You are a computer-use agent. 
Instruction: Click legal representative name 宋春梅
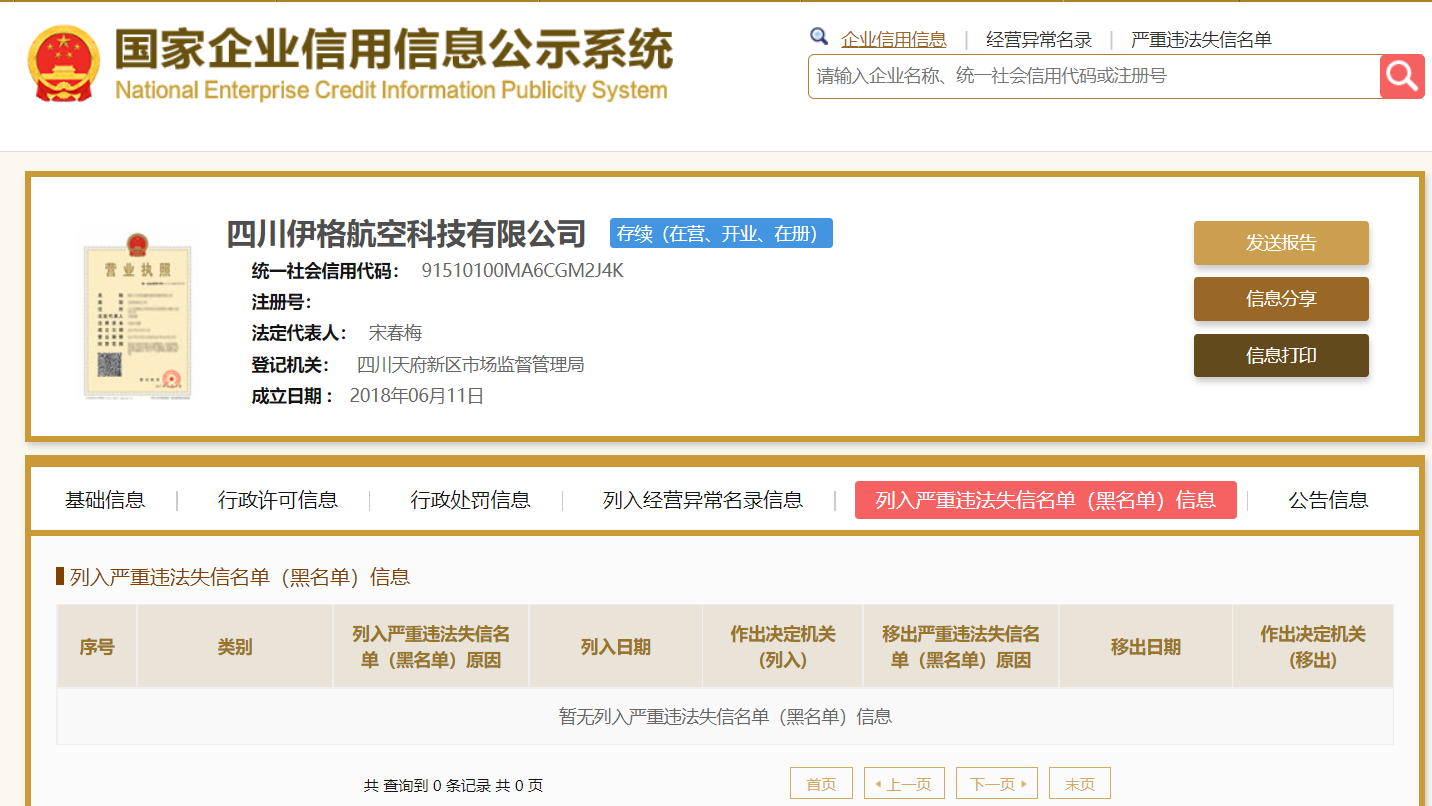click(x=395, y=333)
